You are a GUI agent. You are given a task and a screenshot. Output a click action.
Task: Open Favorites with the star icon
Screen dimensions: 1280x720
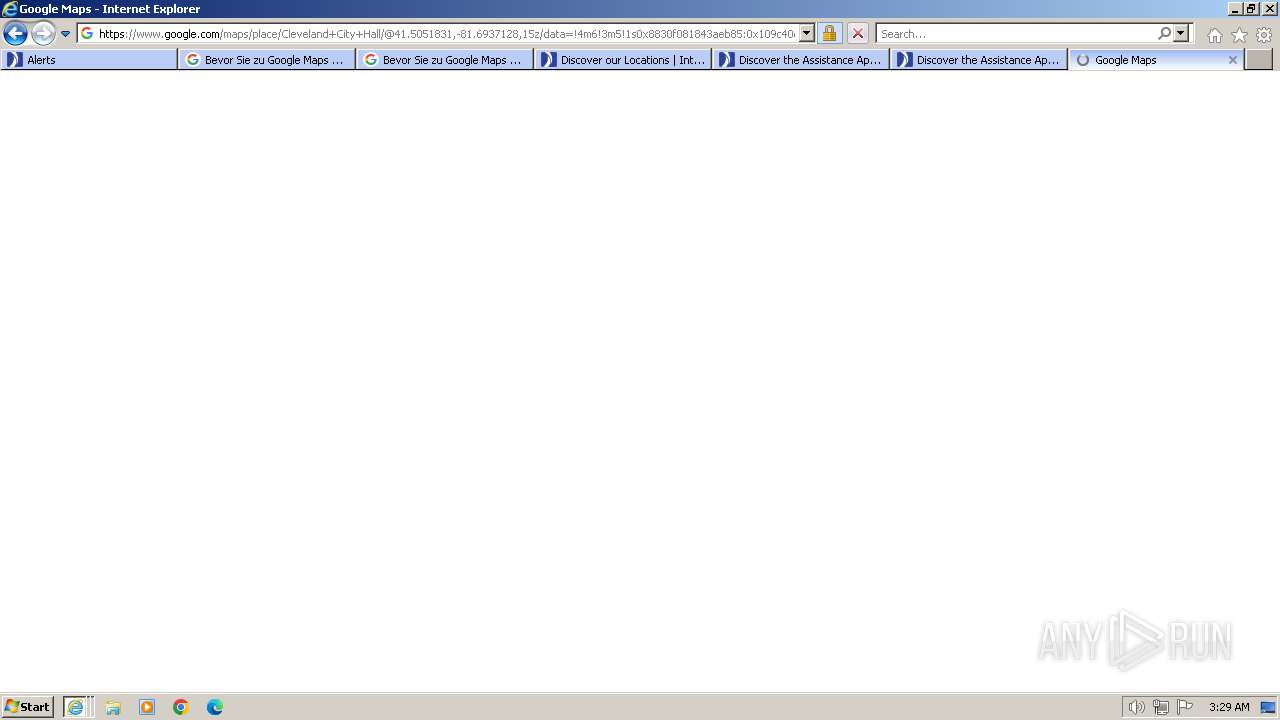[1239, 35]
